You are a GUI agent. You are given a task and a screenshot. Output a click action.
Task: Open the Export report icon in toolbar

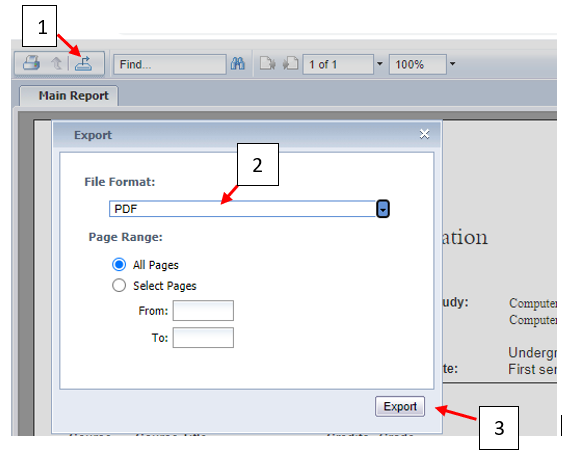click(x=83, y=63)
